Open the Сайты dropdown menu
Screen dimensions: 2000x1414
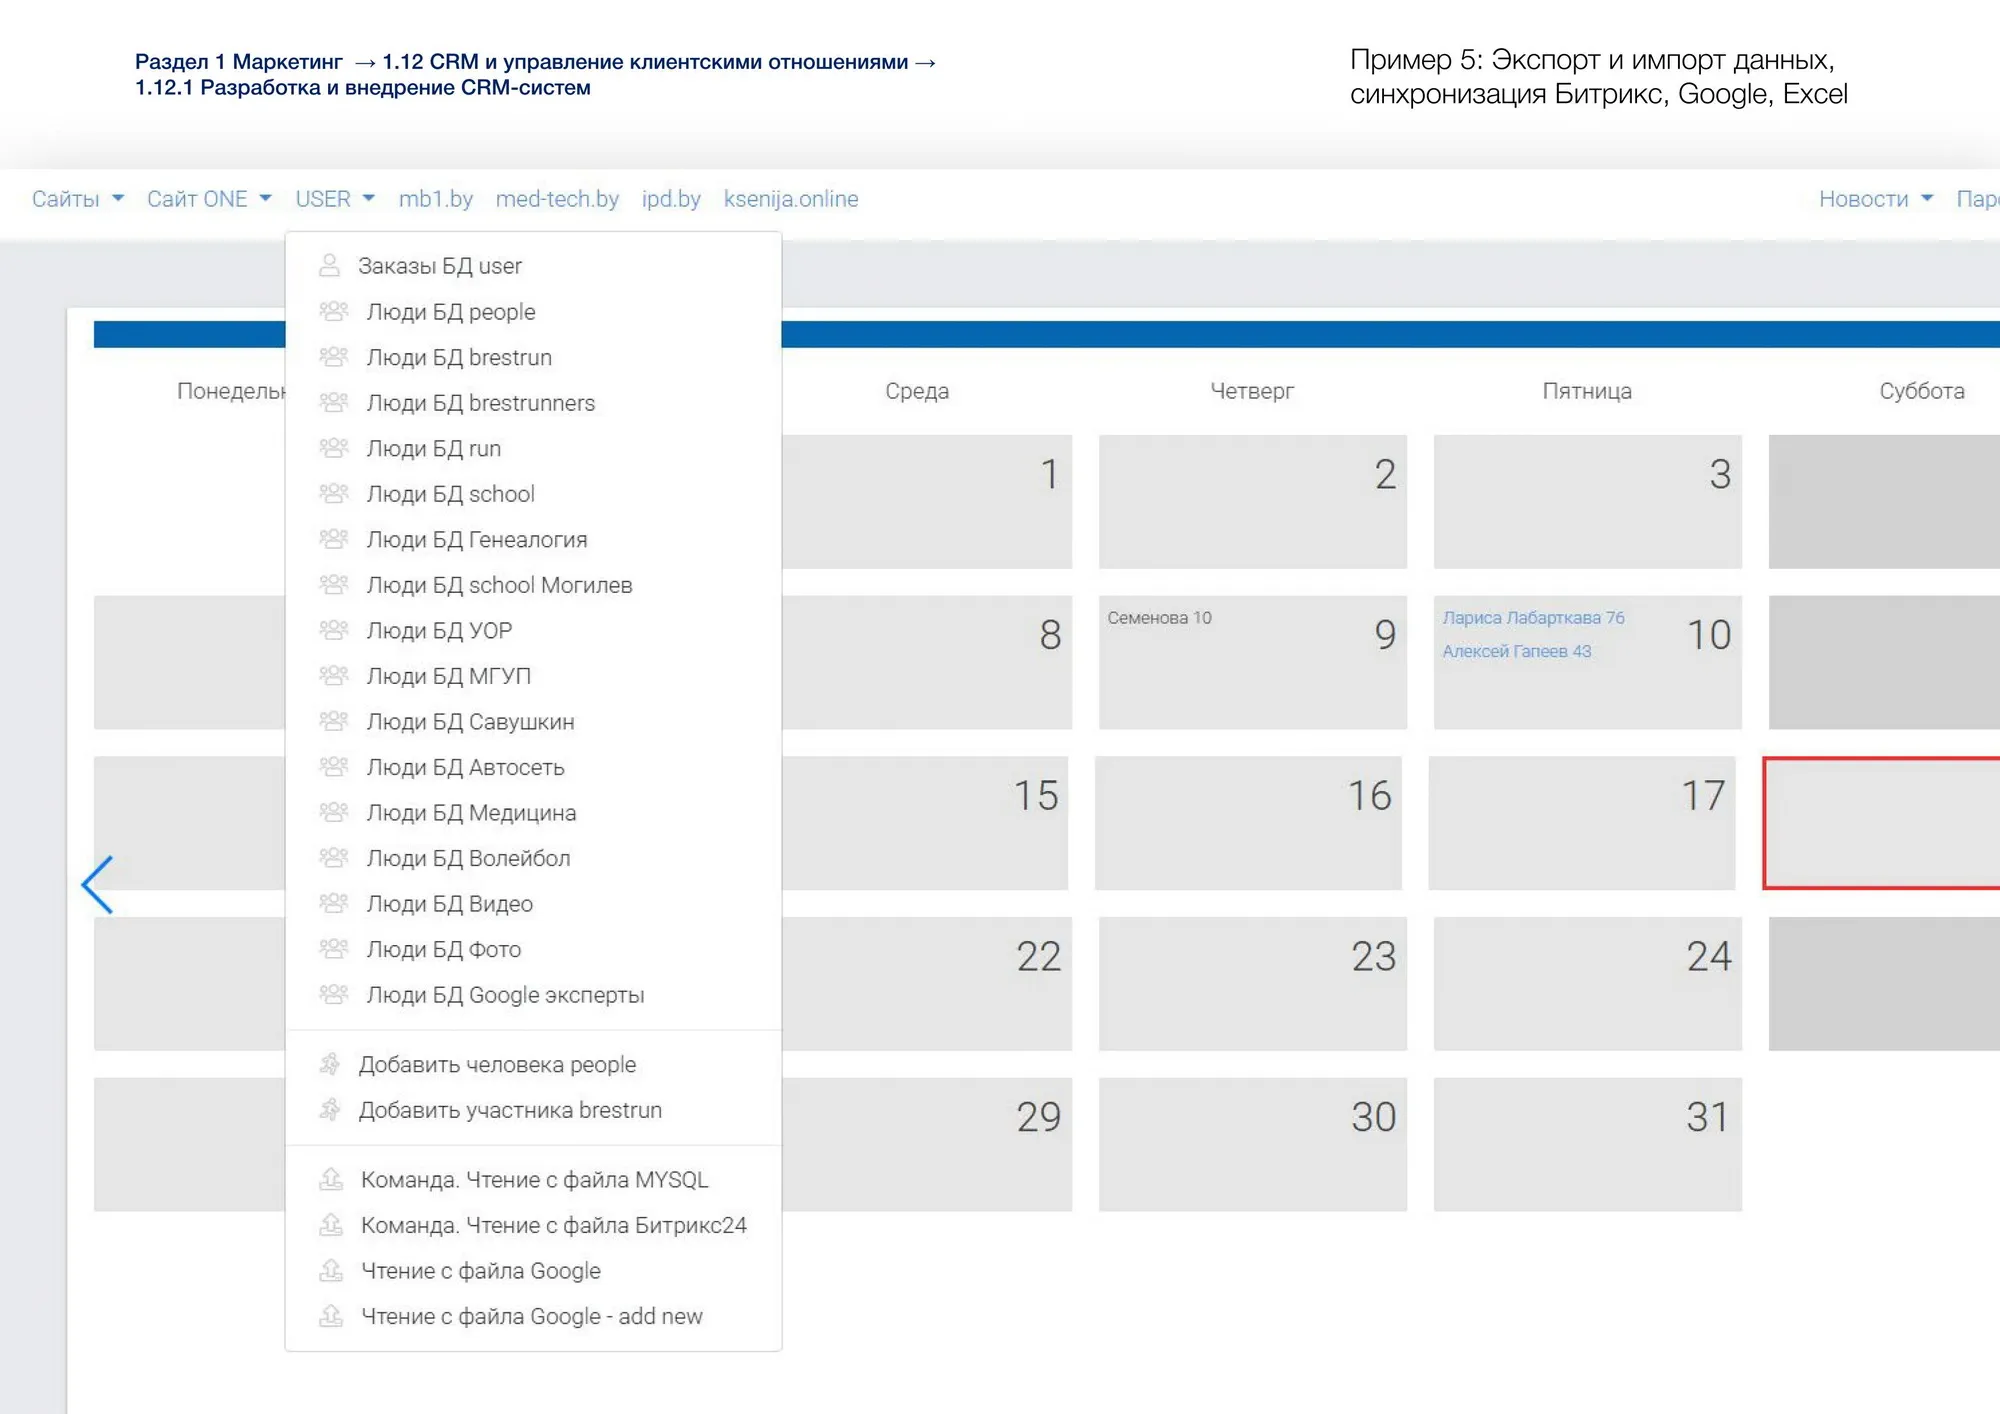77,199
